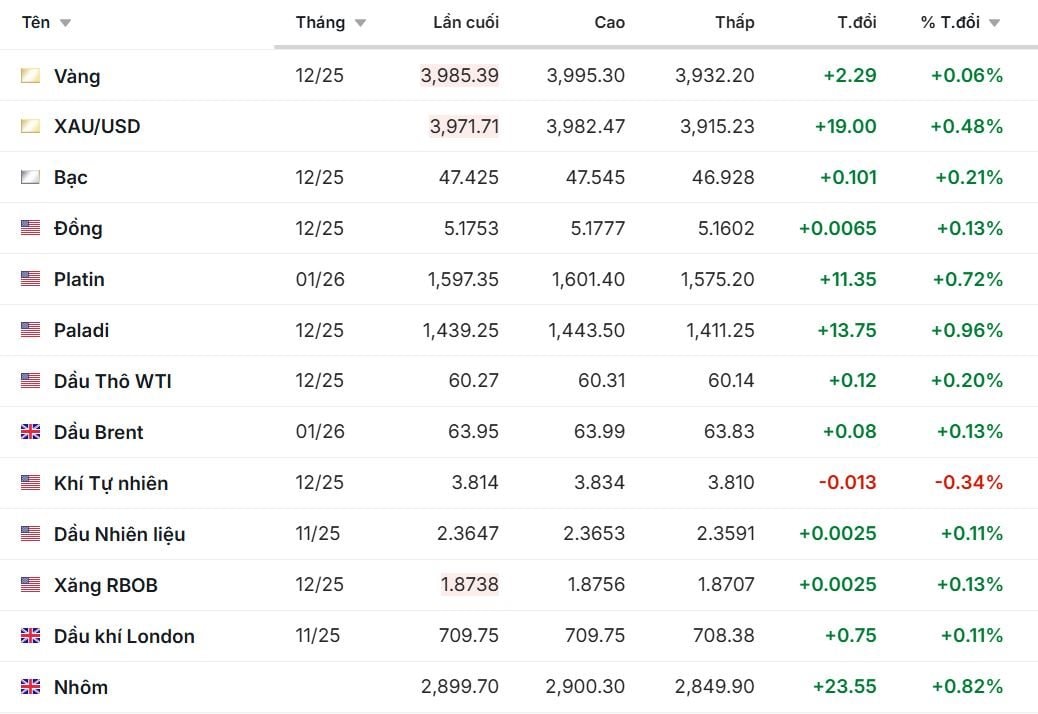This screenshot has width=1038, height=714.
Task: Click the UK flag beside Dầu khí London
Action: 31,636
